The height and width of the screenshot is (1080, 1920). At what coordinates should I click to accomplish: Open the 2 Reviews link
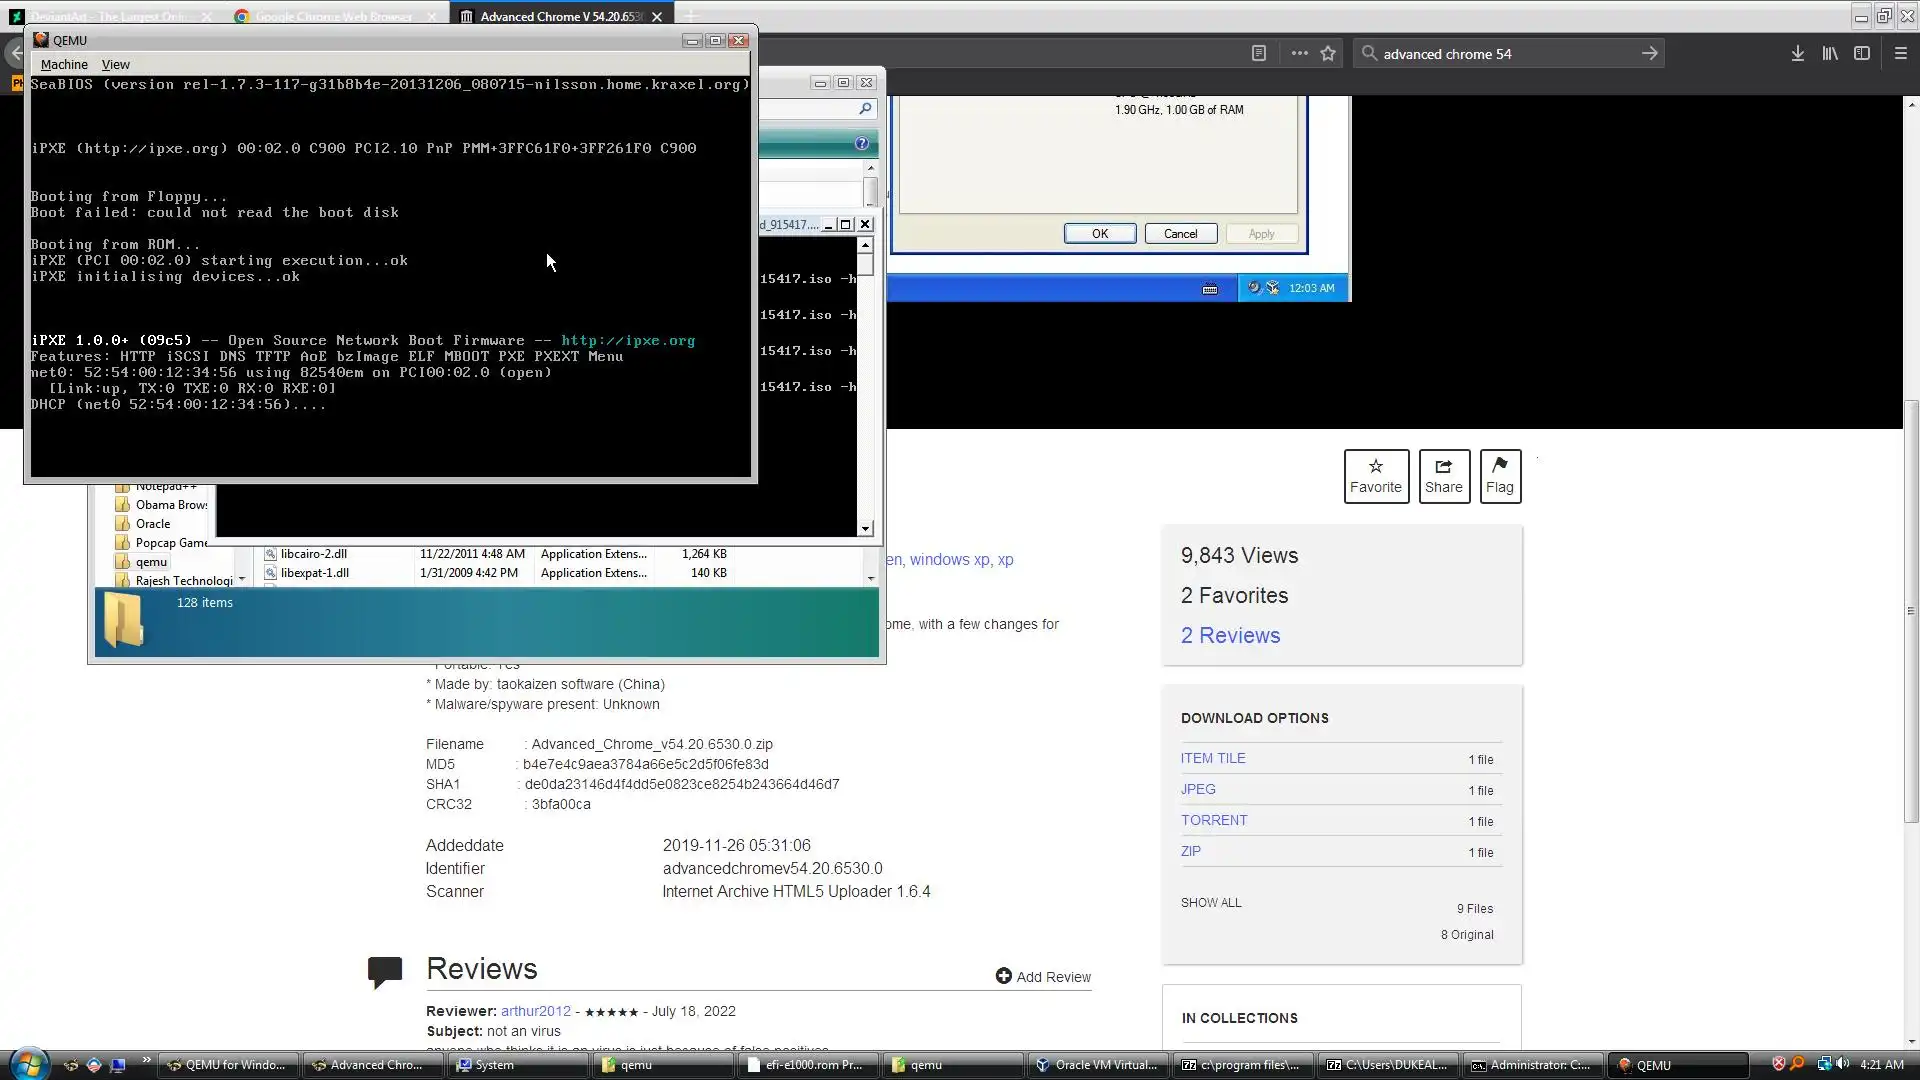click(x=1230, y=635)
